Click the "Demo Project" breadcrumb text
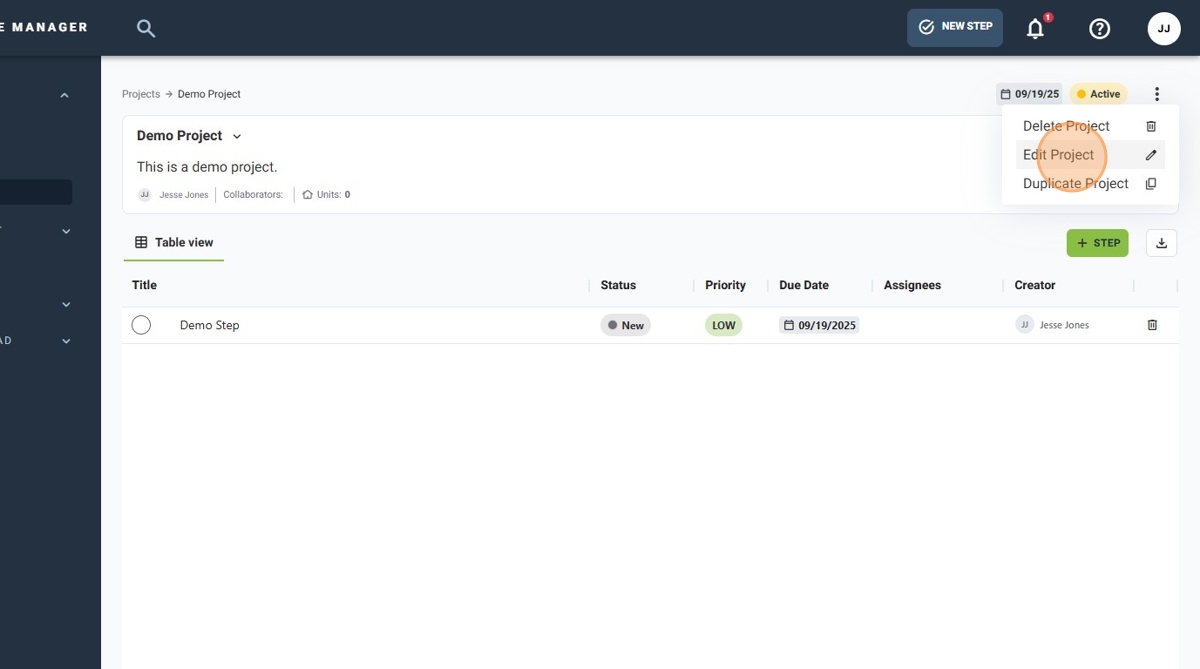 pos(209,94)
